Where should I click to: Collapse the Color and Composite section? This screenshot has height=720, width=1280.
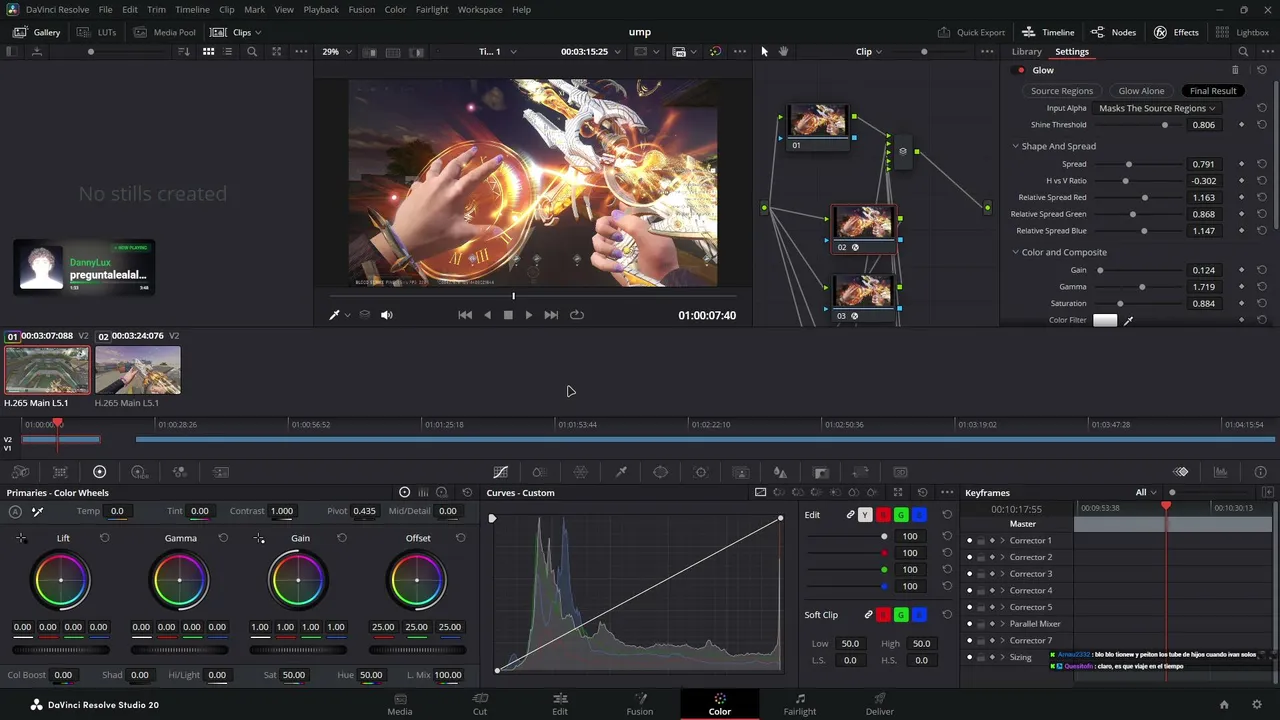pos(1016,252)
